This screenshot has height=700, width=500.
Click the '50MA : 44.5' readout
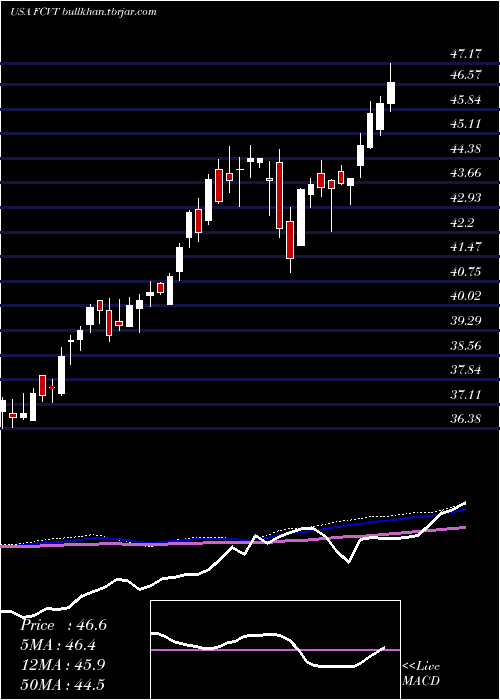coord(62,685)
